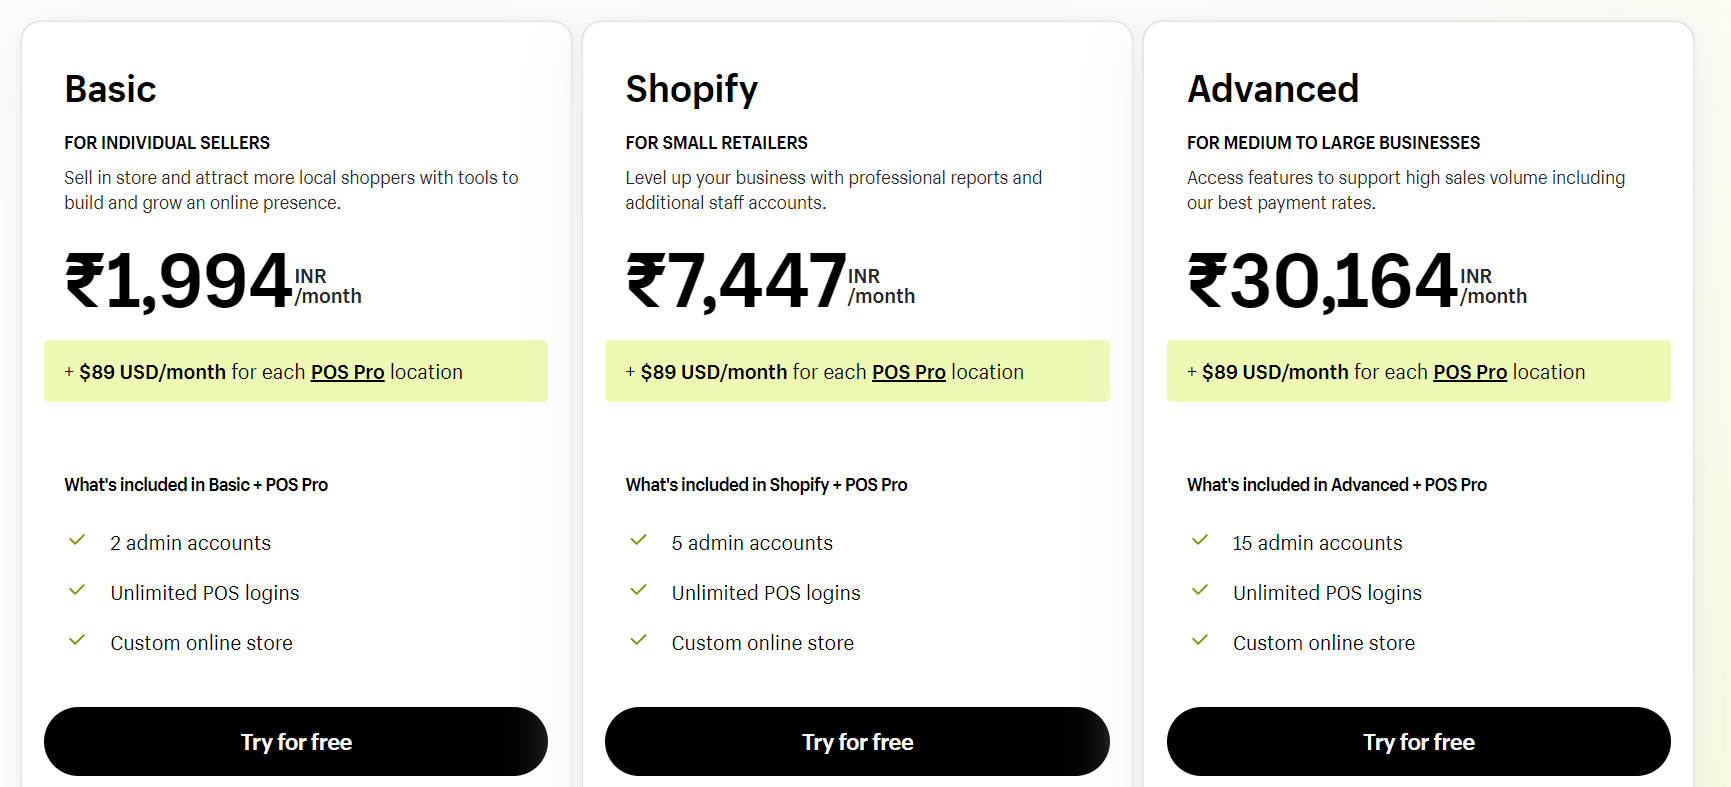Click the checkmark beside 5 admin accounts

click(639, 540)
